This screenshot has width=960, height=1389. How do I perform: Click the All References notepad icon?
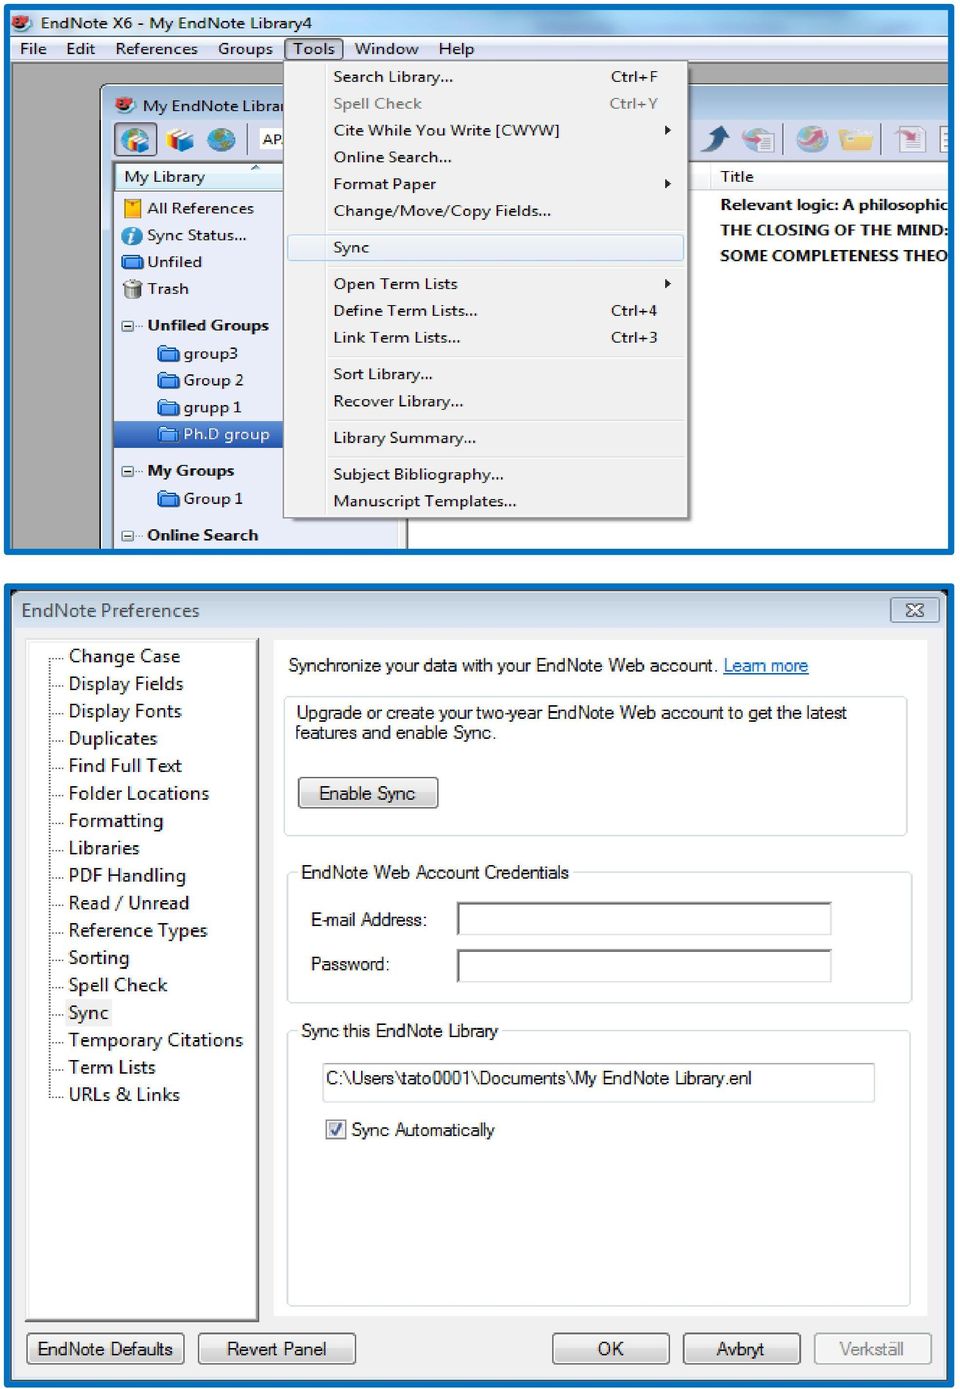pos(132,208)
